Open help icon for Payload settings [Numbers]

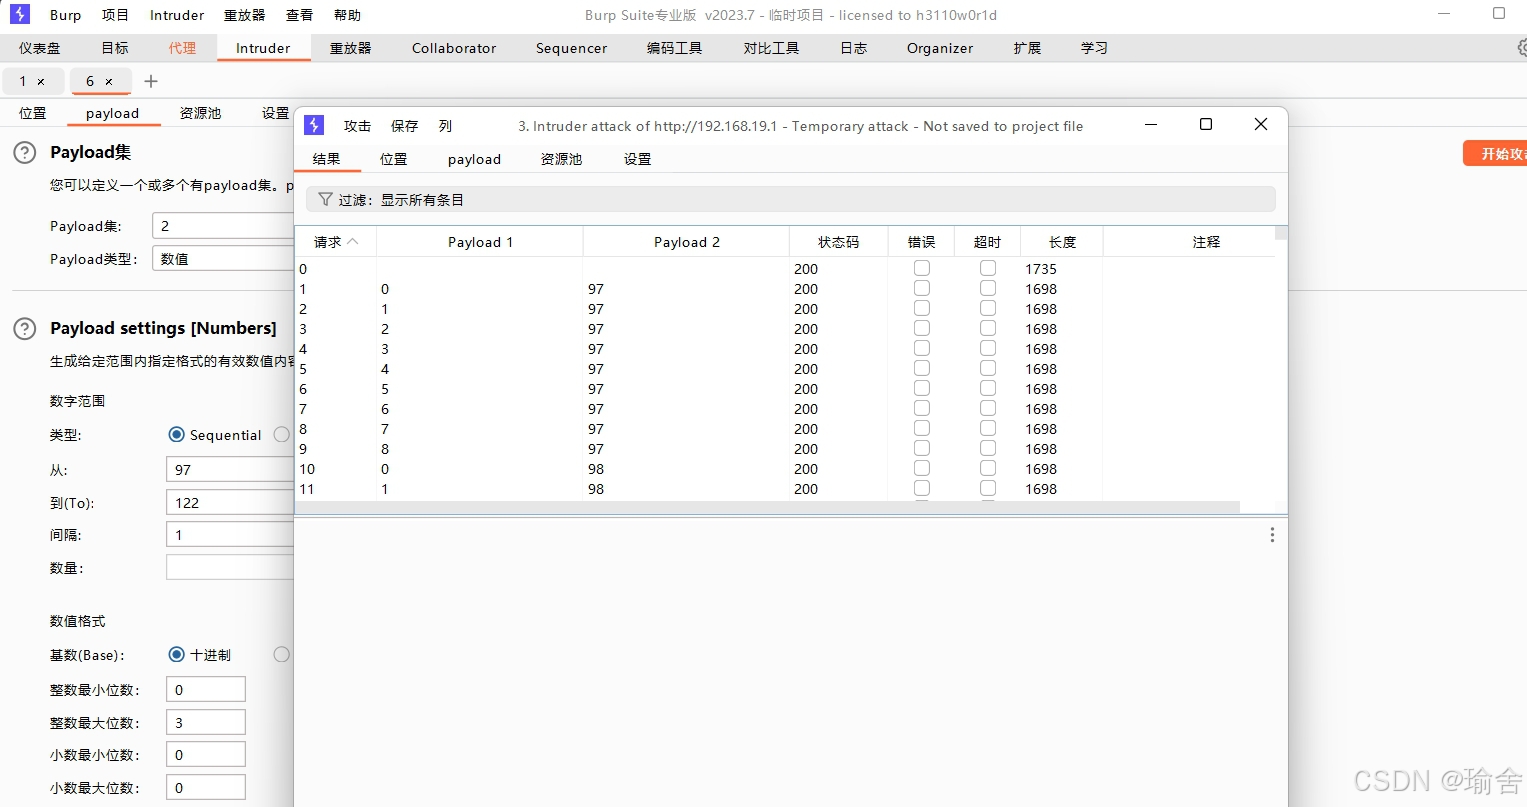click(x=25, y=329)
